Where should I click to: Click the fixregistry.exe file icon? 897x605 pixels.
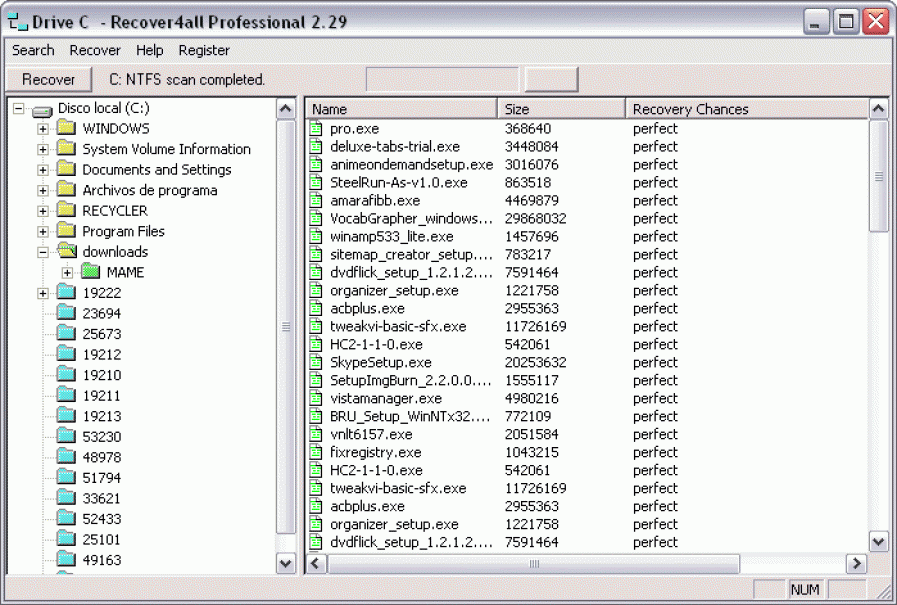click(x=316, y=453)
